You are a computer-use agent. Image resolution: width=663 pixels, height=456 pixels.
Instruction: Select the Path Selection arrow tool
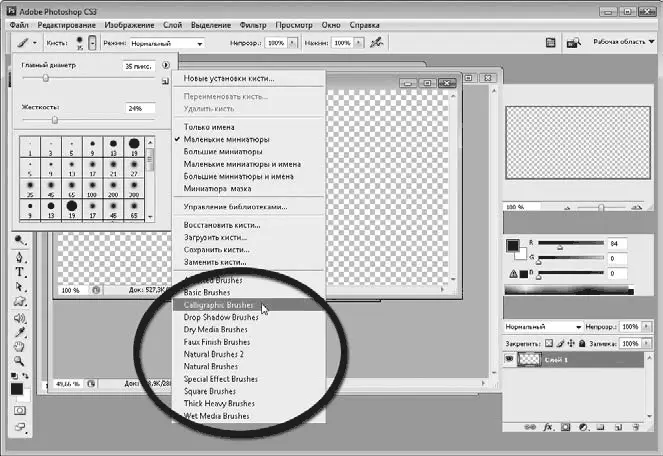(x=19, y=287)
